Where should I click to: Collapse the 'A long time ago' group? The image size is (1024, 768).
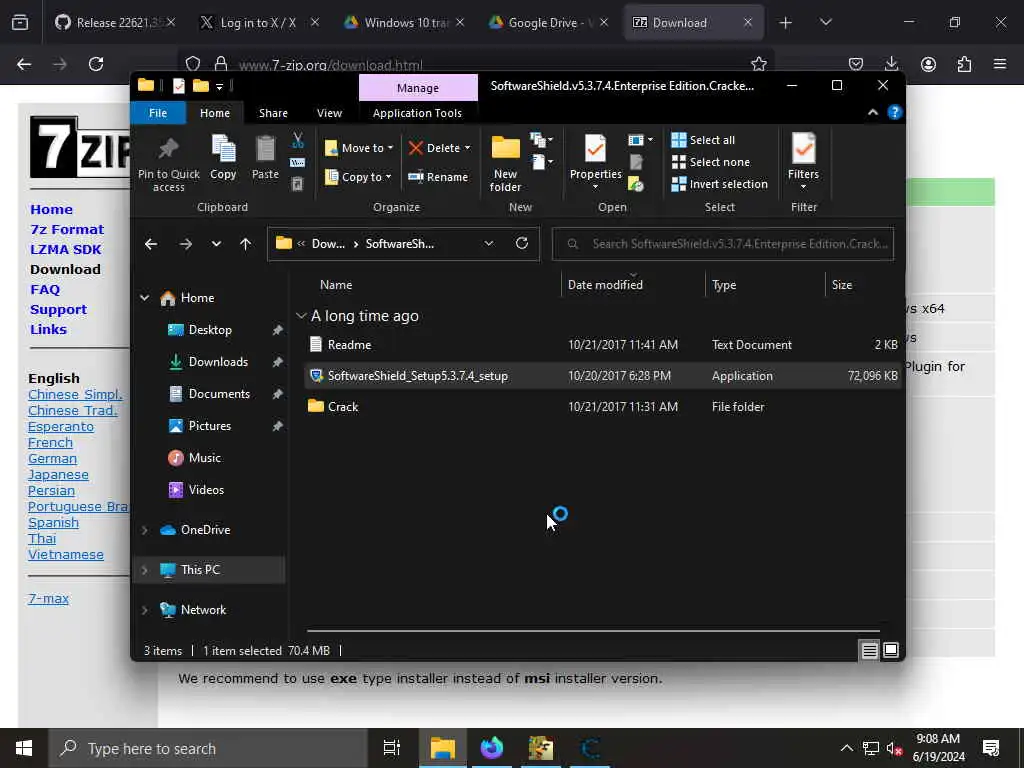click(x=301, y=316)
